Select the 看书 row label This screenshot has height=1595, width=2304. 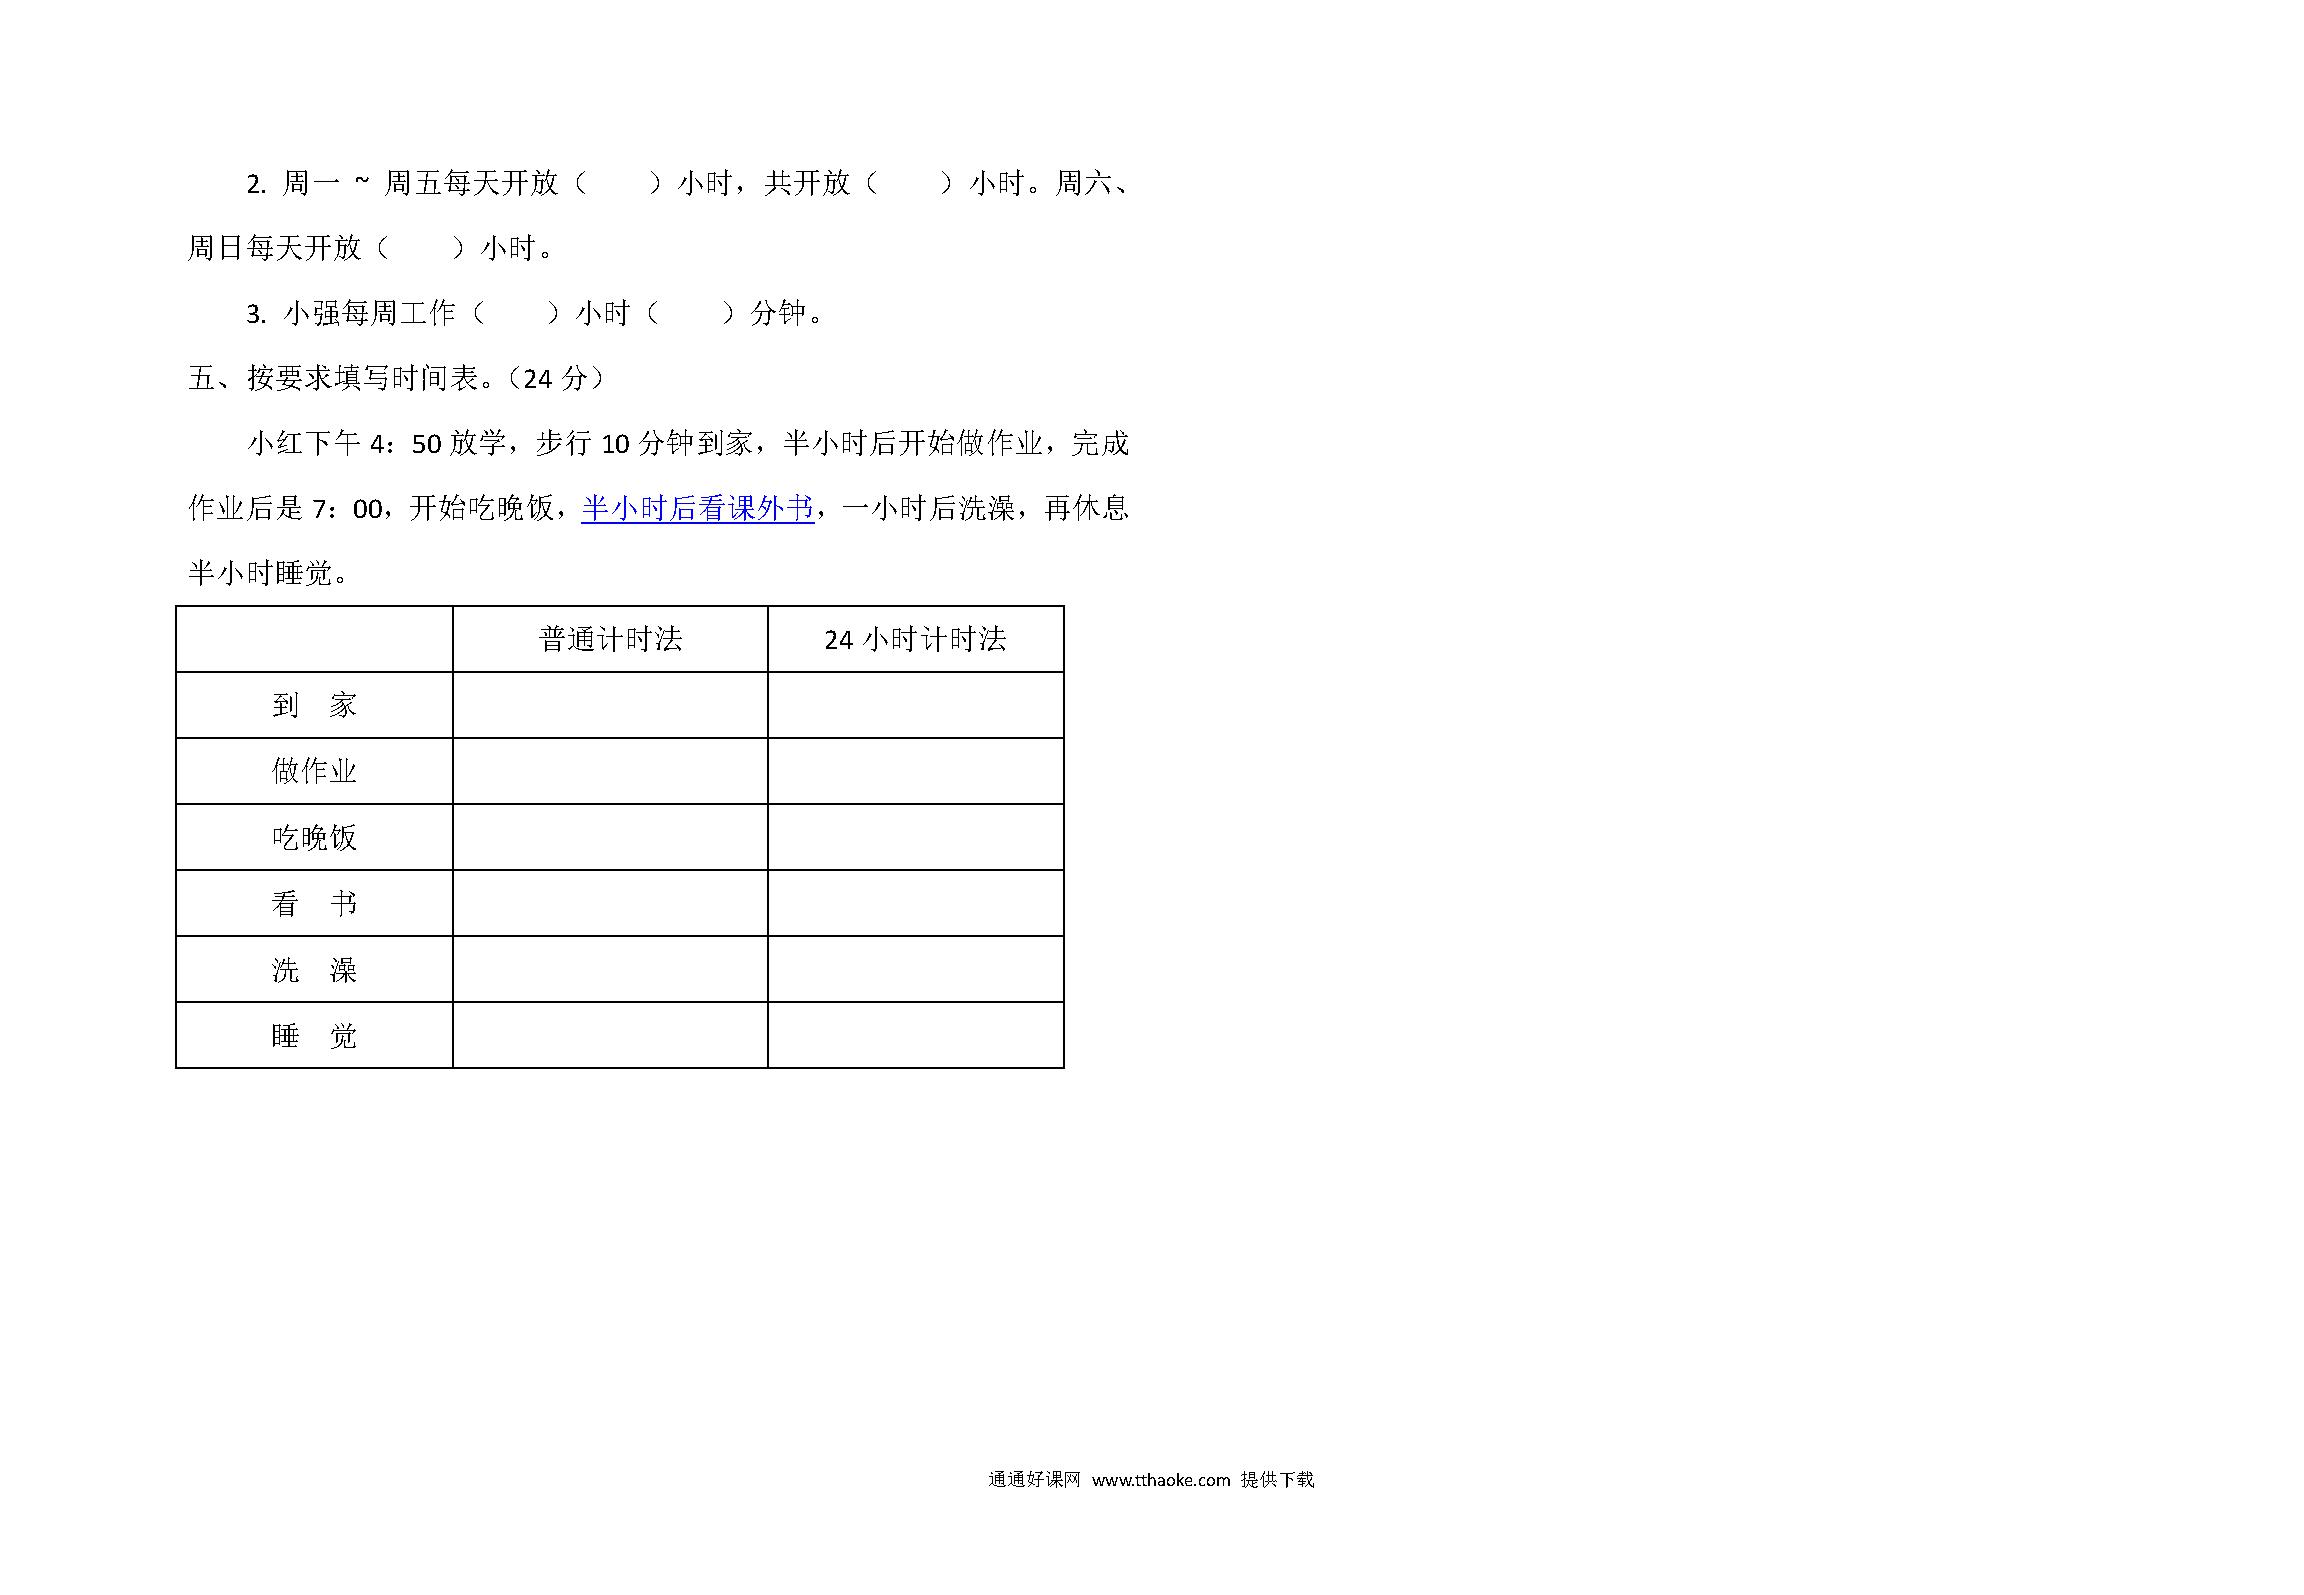[314, 903]
